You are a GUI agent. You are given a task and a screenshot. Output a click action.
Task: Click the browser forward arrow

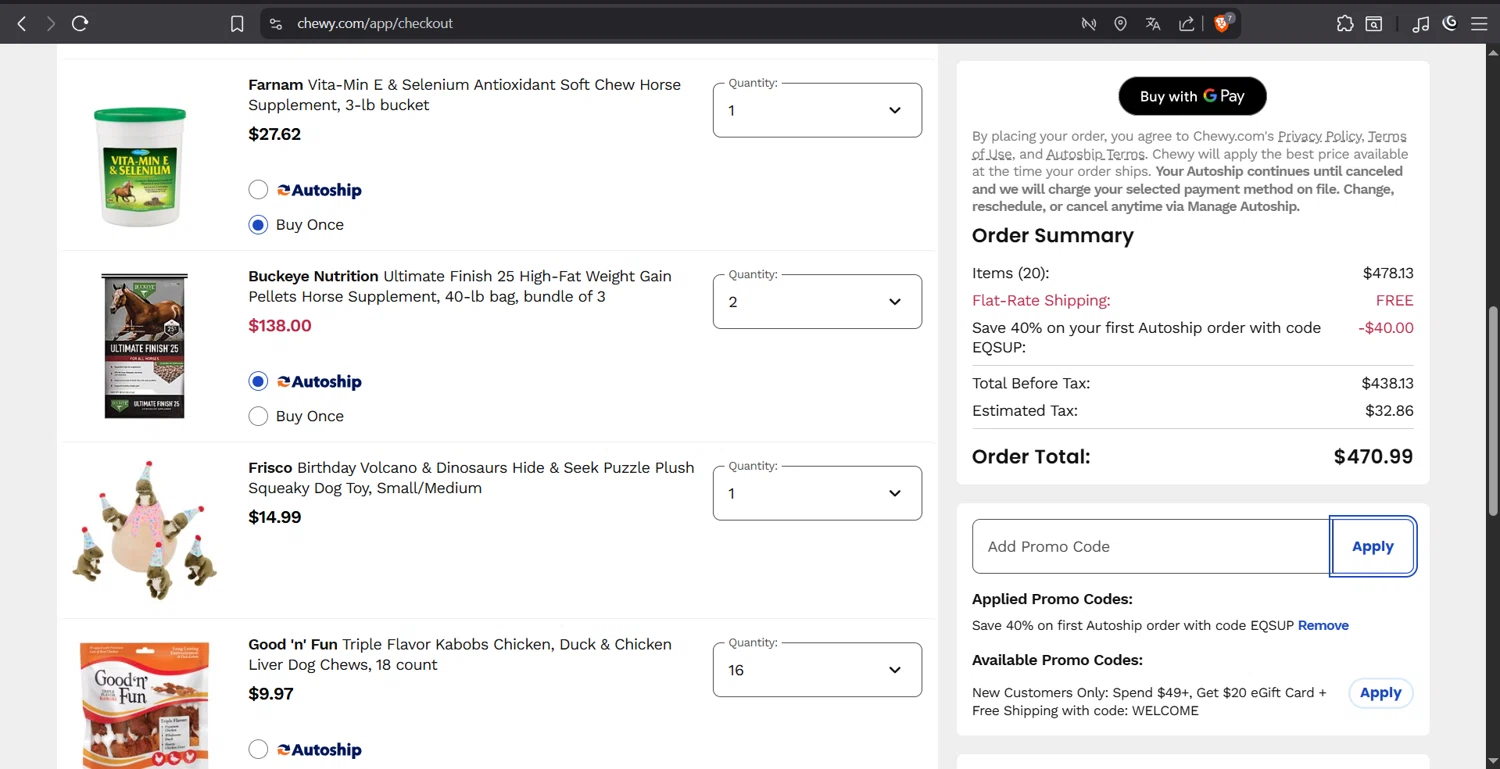[50, 23]
